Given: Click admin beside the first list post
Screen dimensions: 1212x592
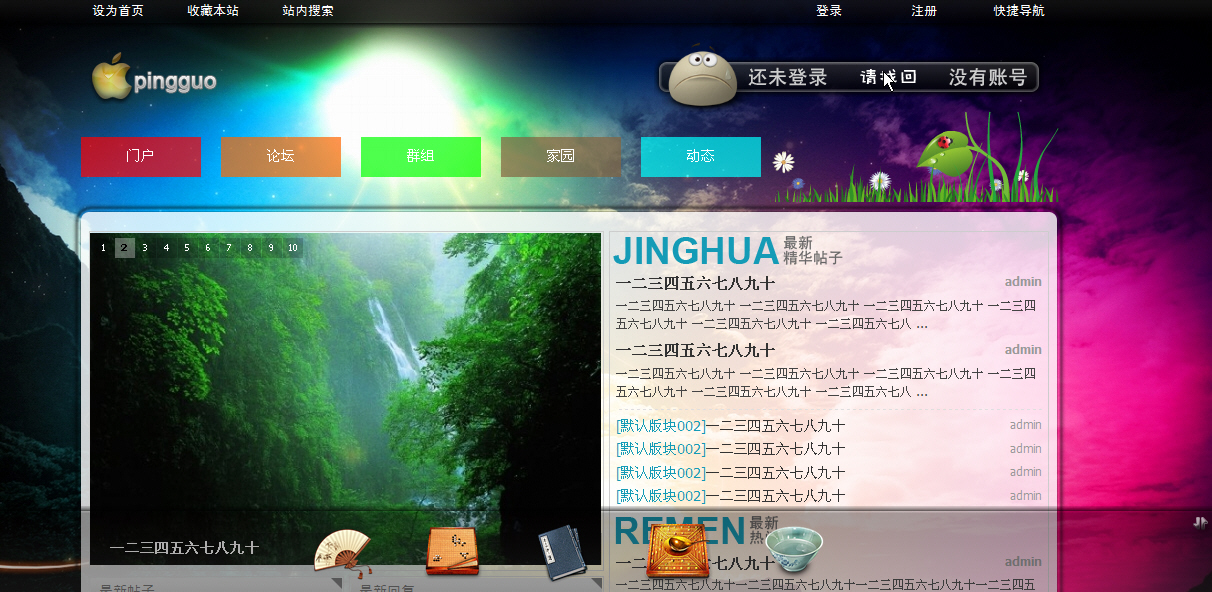Looking at the screenshot, I should point(1025,425).
